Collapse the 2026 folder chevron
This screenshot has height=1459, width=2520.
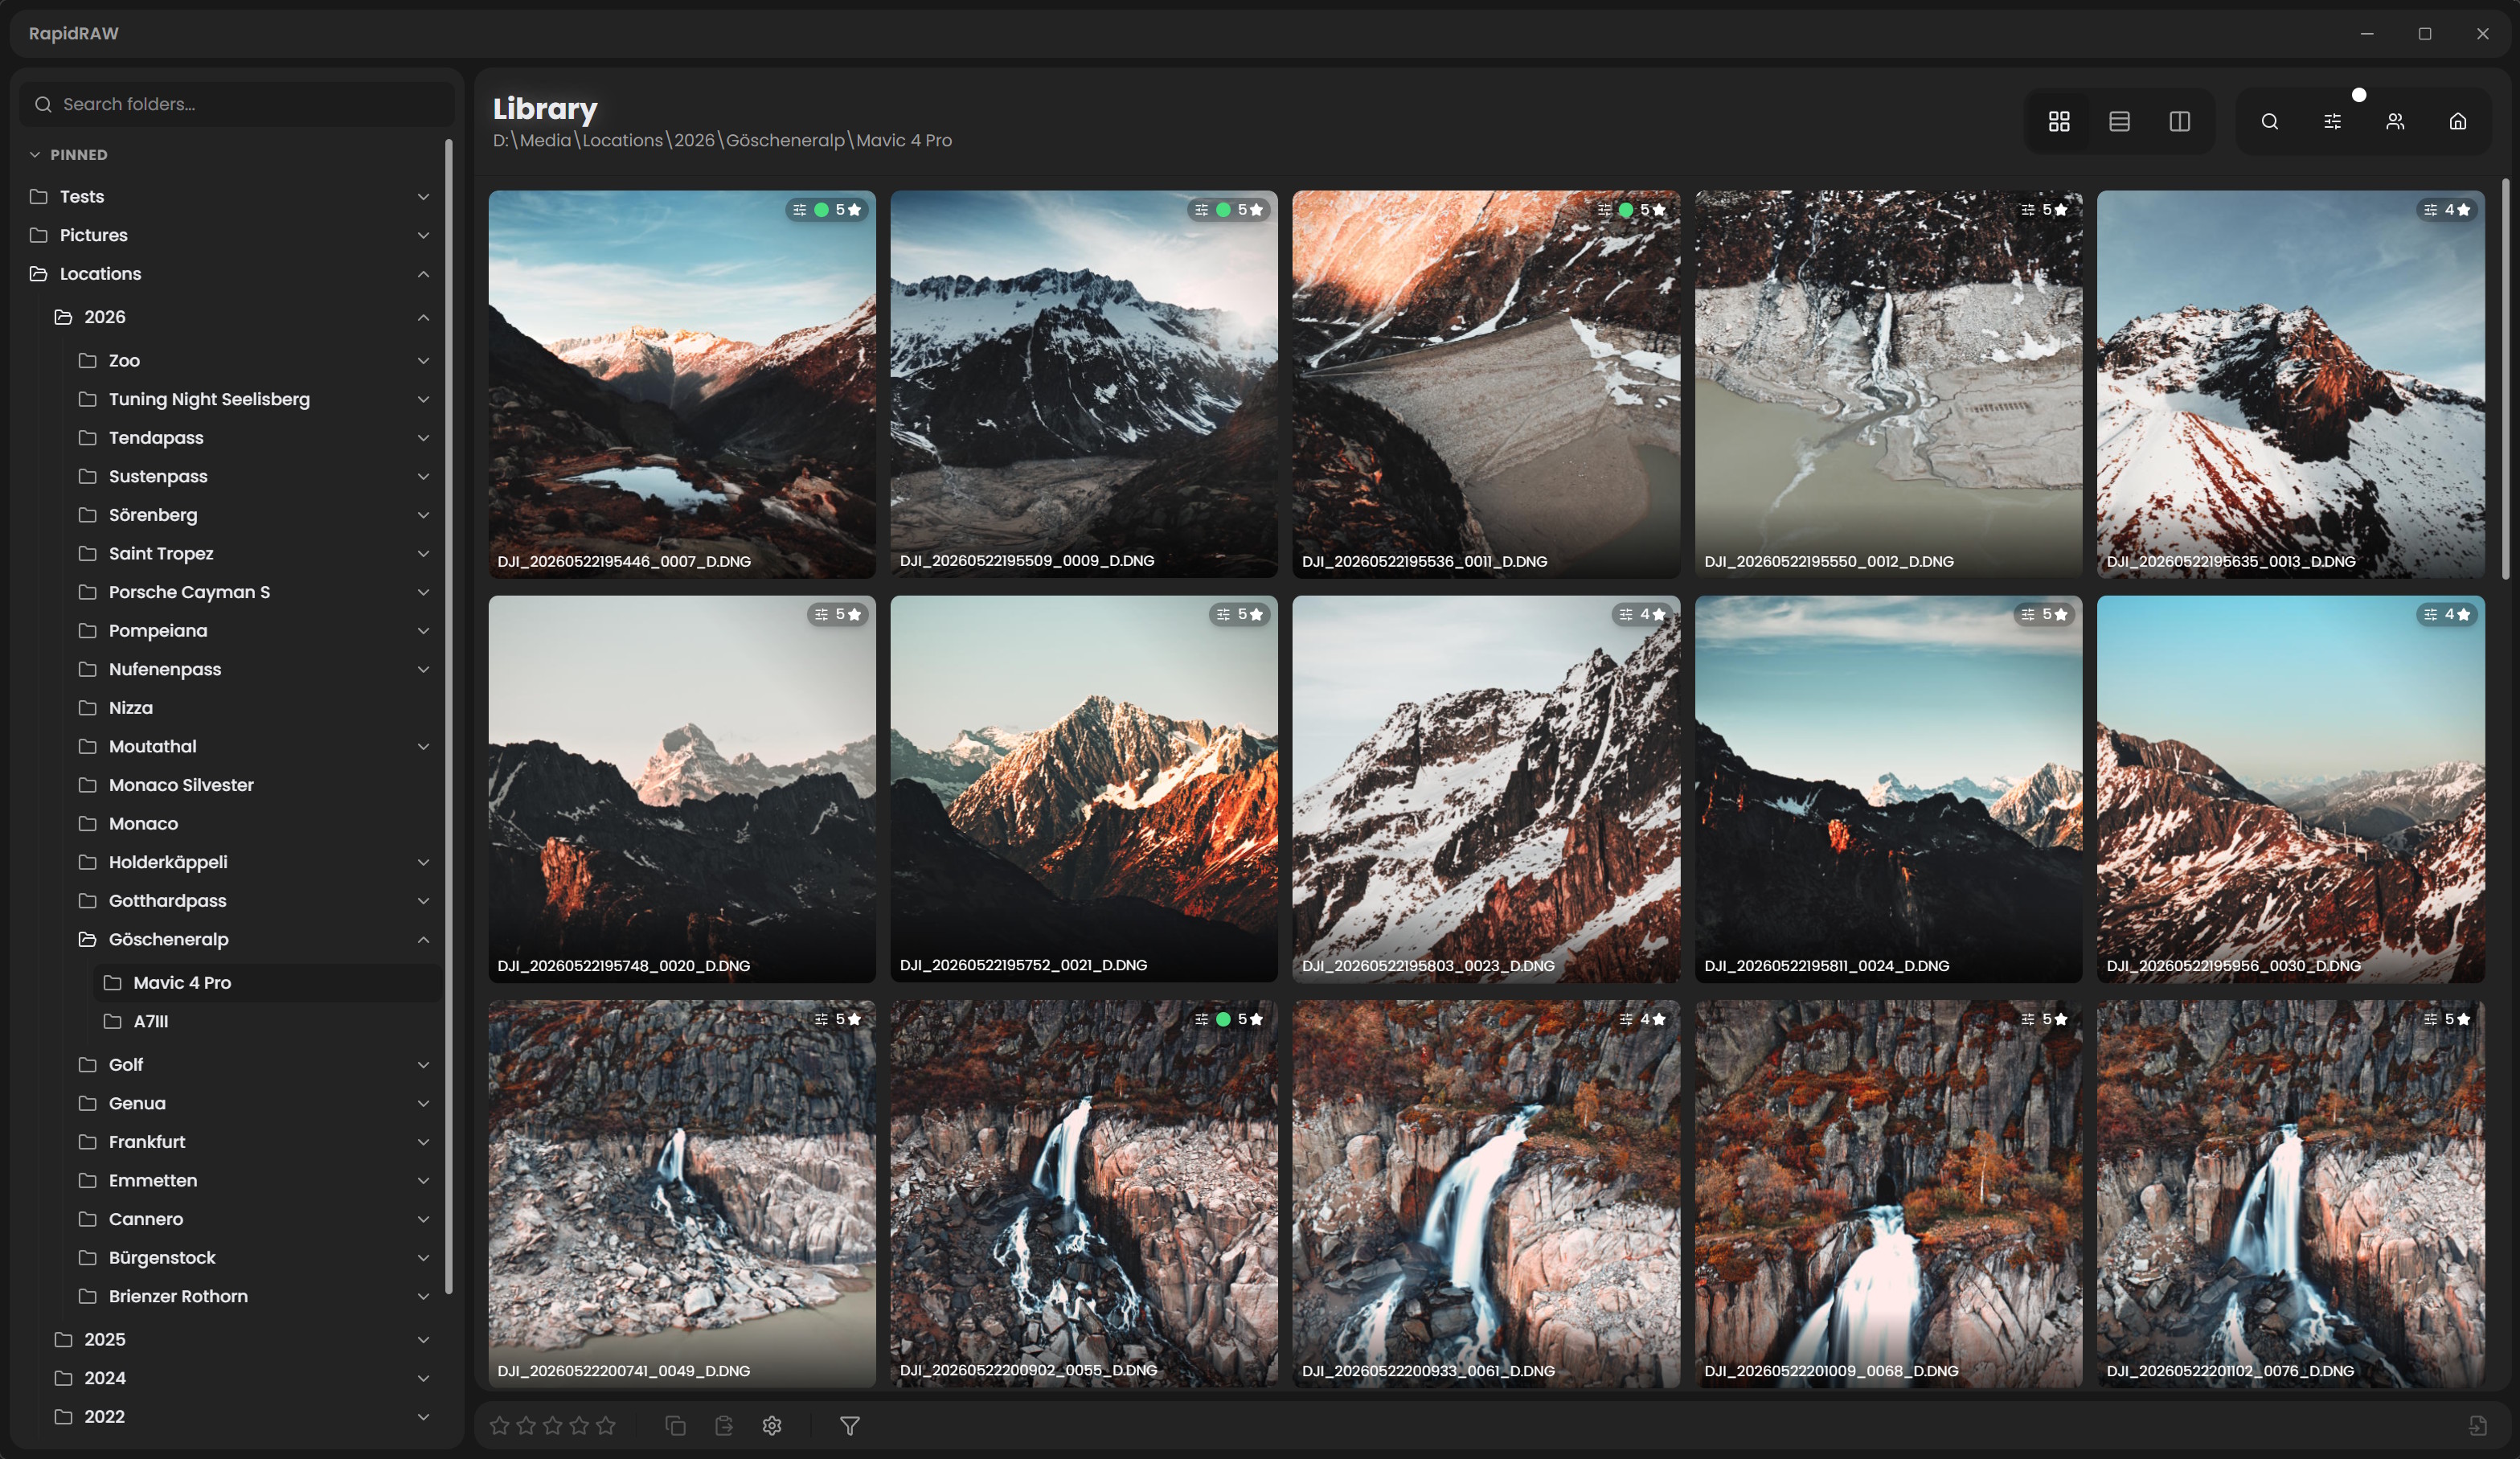click(423, 317)
